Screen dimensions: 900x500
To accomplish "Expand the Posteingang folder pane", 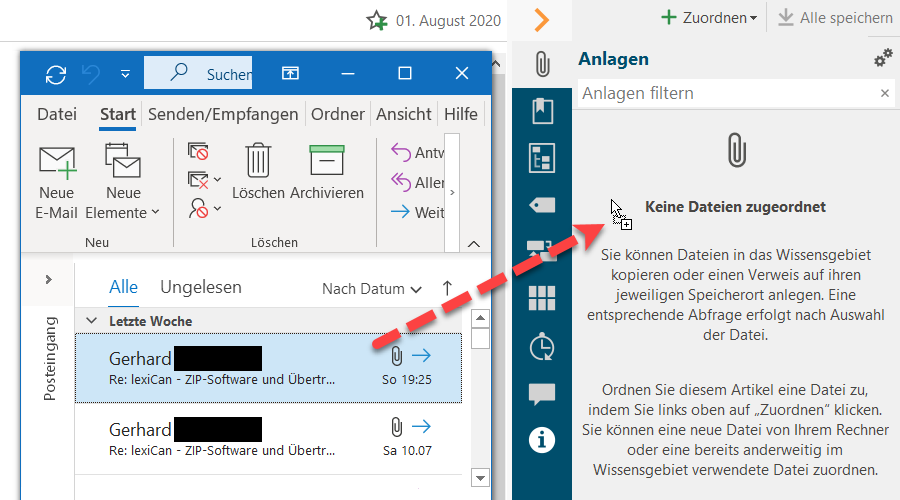I will (48, 279).
